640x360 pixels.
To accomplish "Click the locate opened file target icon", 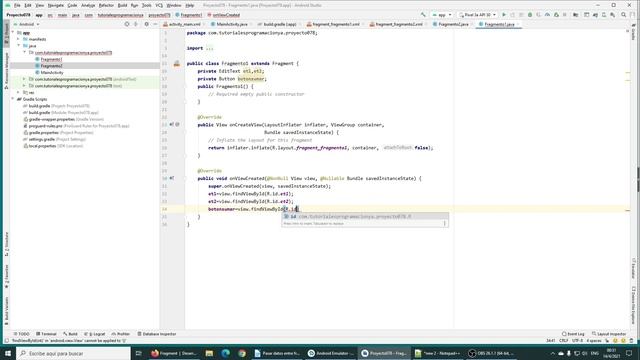I will tap(127, 24).
